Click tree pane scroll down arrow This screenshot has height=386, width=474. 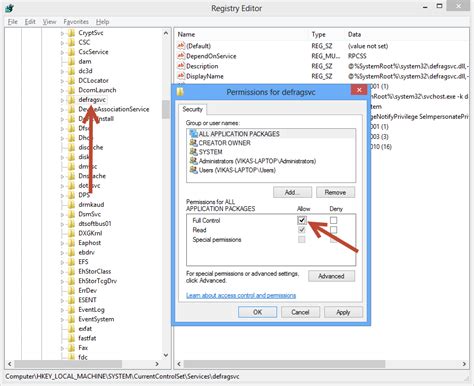(166, 355)
